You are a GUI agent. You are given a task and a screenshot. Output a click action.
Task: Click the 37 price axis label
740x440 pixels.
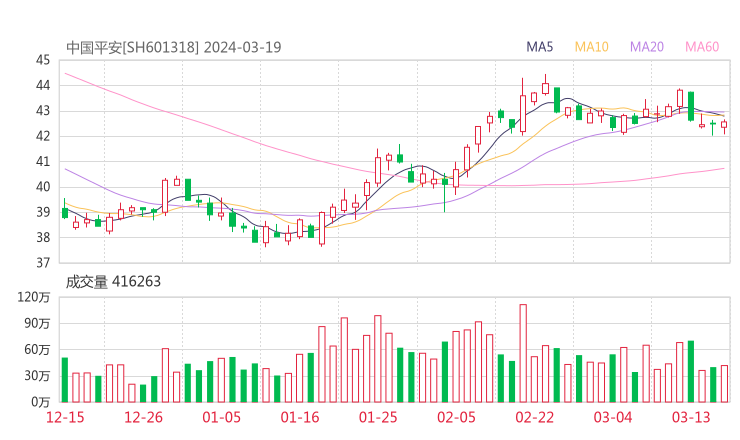43,262
